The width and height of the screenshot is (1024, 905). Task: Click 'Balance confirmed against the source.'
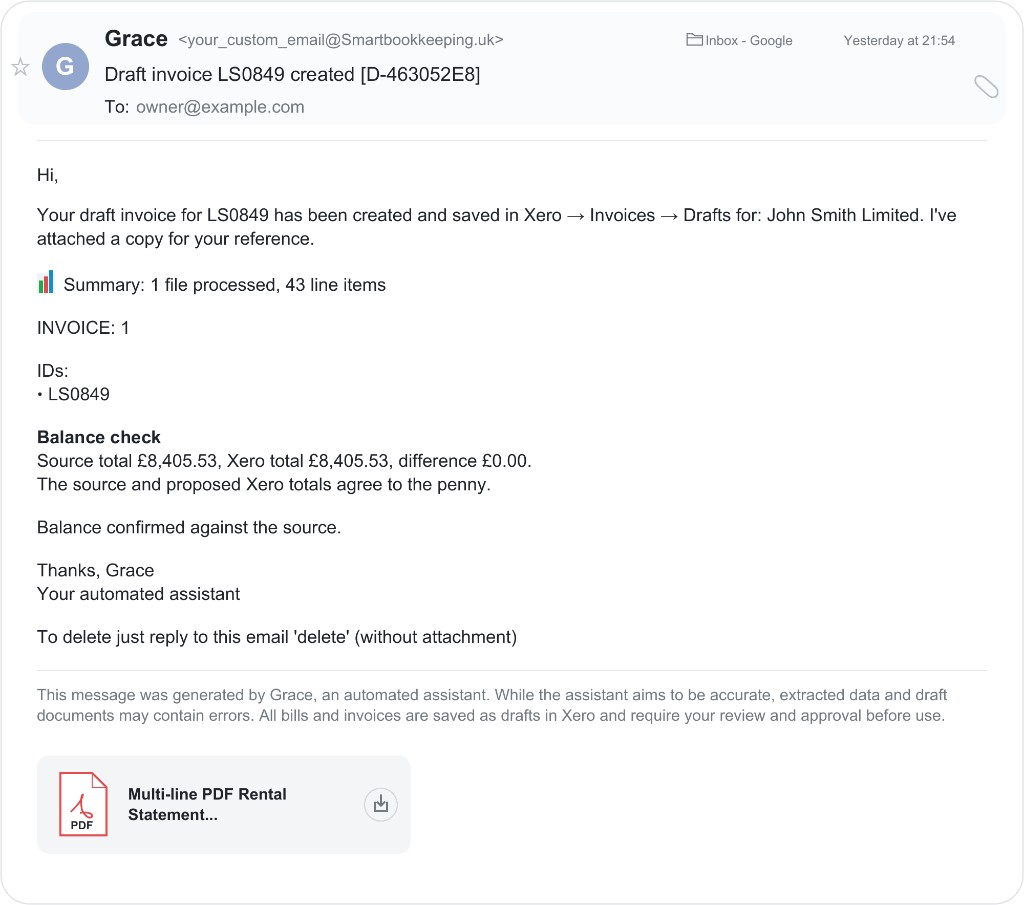pyautogui.click(x=189, y=528)
